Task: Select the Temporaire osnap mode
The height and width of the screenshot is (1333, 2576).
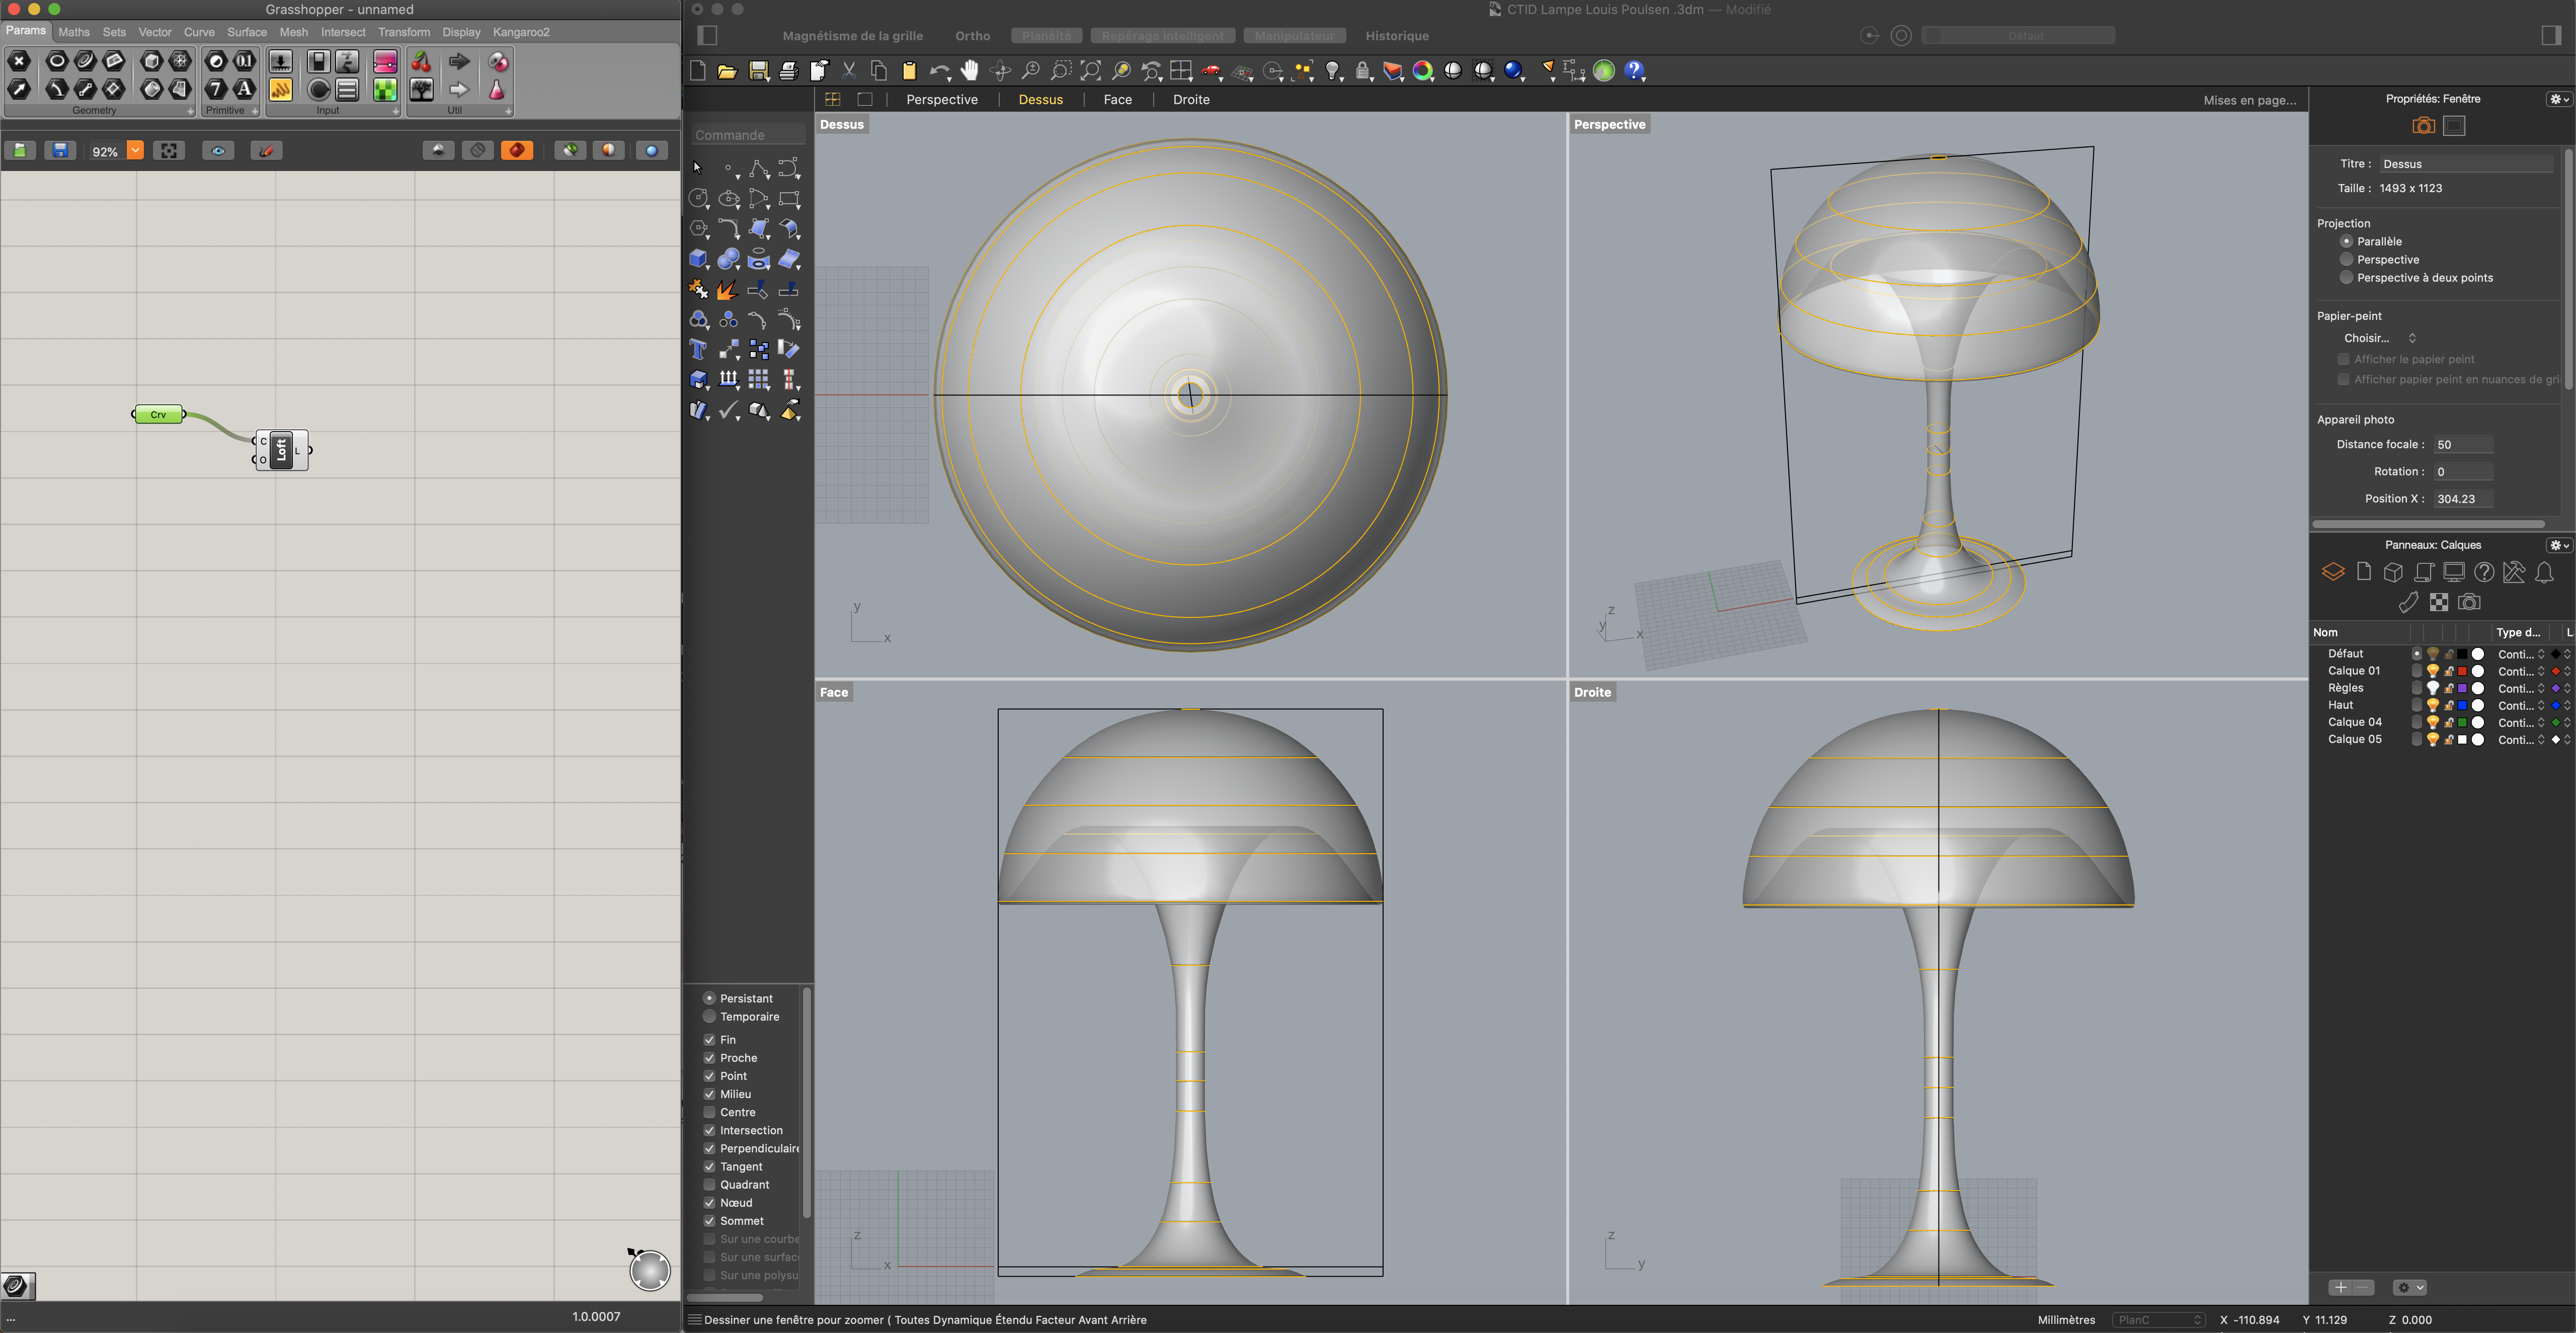Action: point(709,1016)
